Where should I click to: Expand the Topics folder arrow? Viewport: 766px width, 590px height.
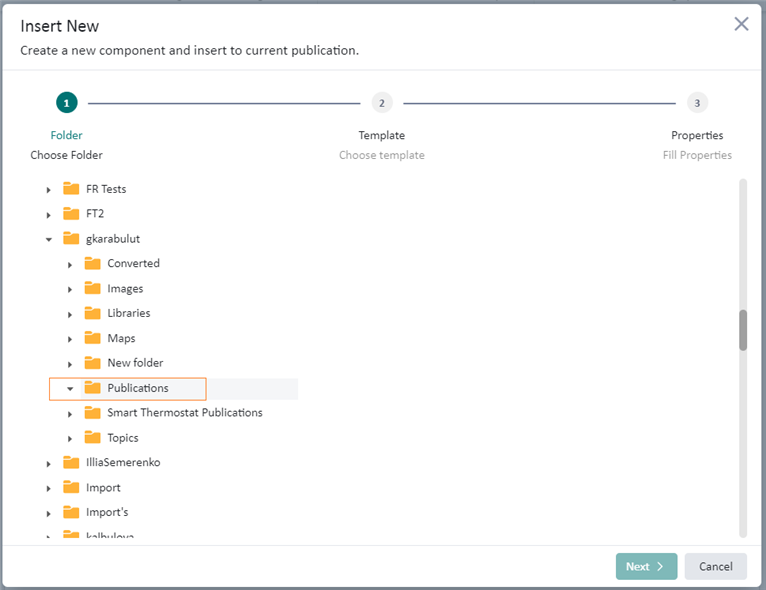point(70,439)
